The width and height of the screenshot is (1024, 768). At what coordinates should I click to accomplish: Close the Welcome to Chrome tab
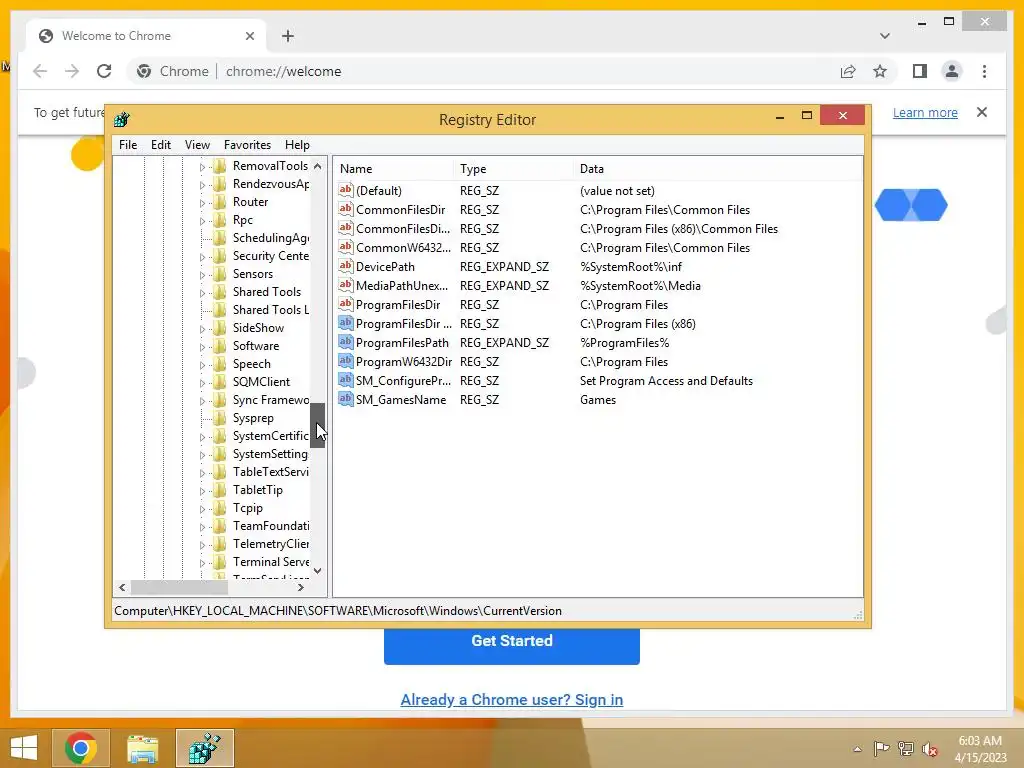click(x=249, y=36)
